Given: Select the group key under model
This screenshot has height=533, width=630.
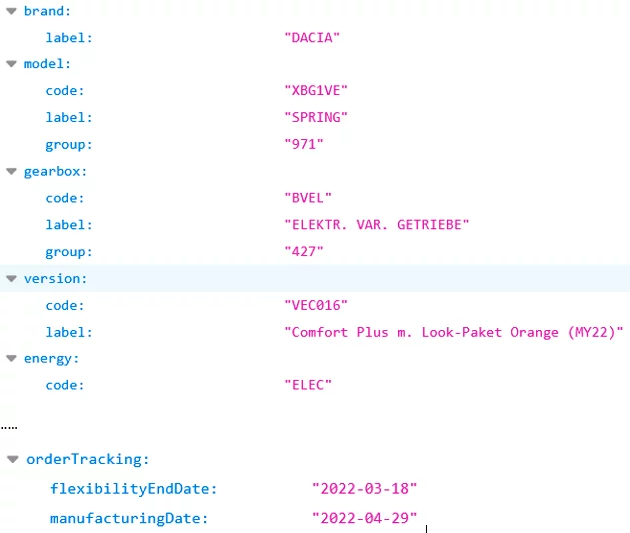Looking at the screenshot, I should pyautogui.click(x=69, y=145).
